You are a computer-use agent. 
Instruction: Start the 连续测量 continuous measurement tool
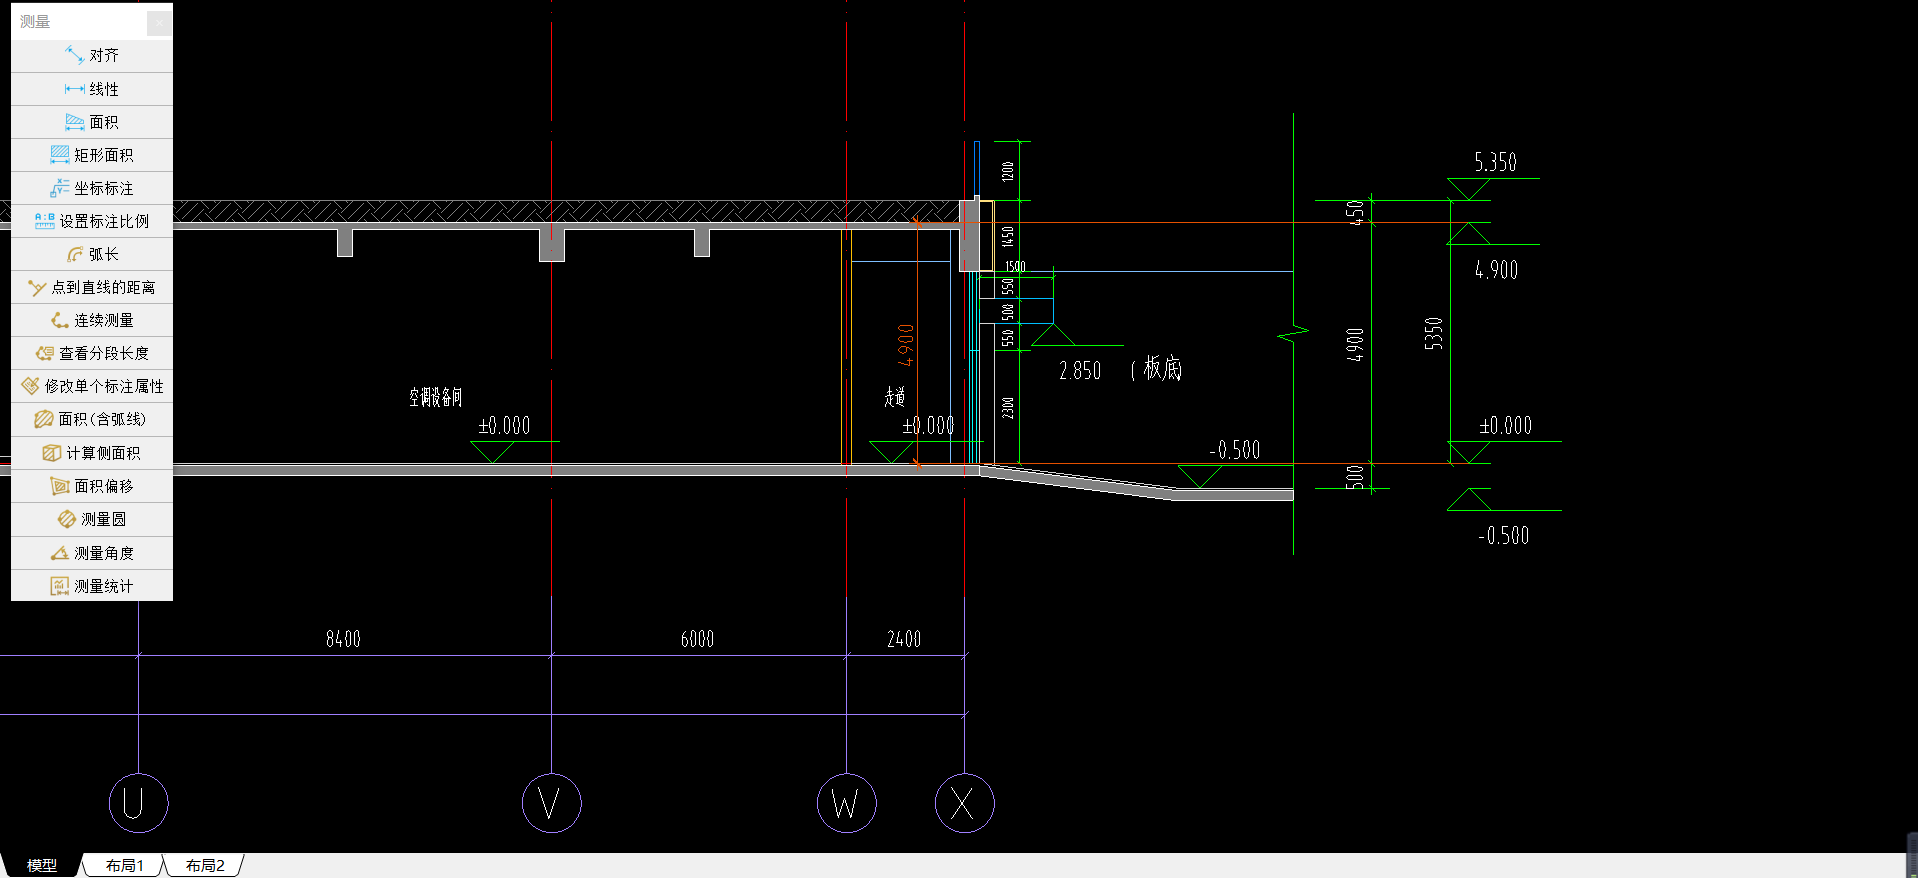(x=92, y=320)
